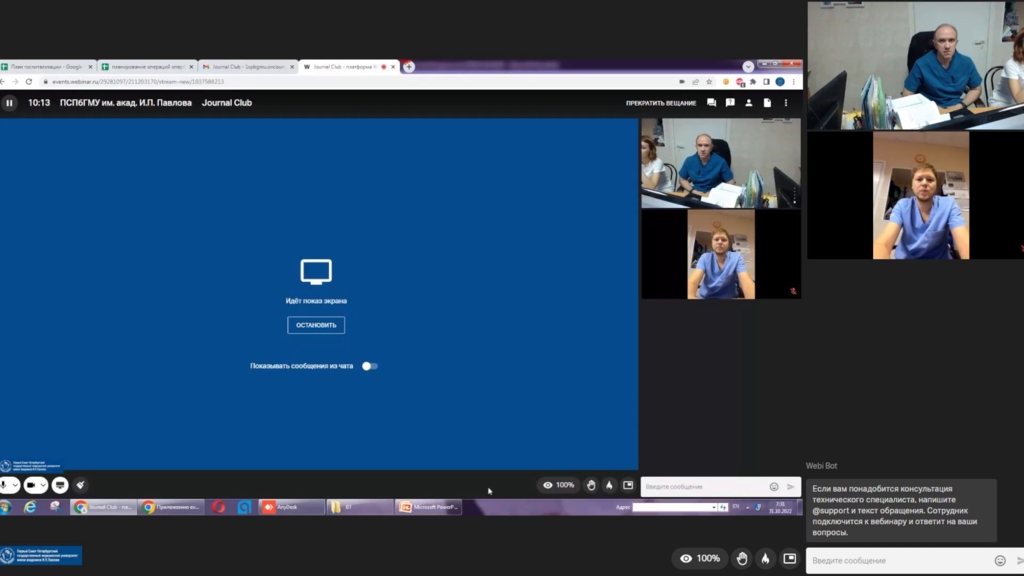
Task: Open picture-in-picture layout icon in bottom bar
Action: click(789, 558)
